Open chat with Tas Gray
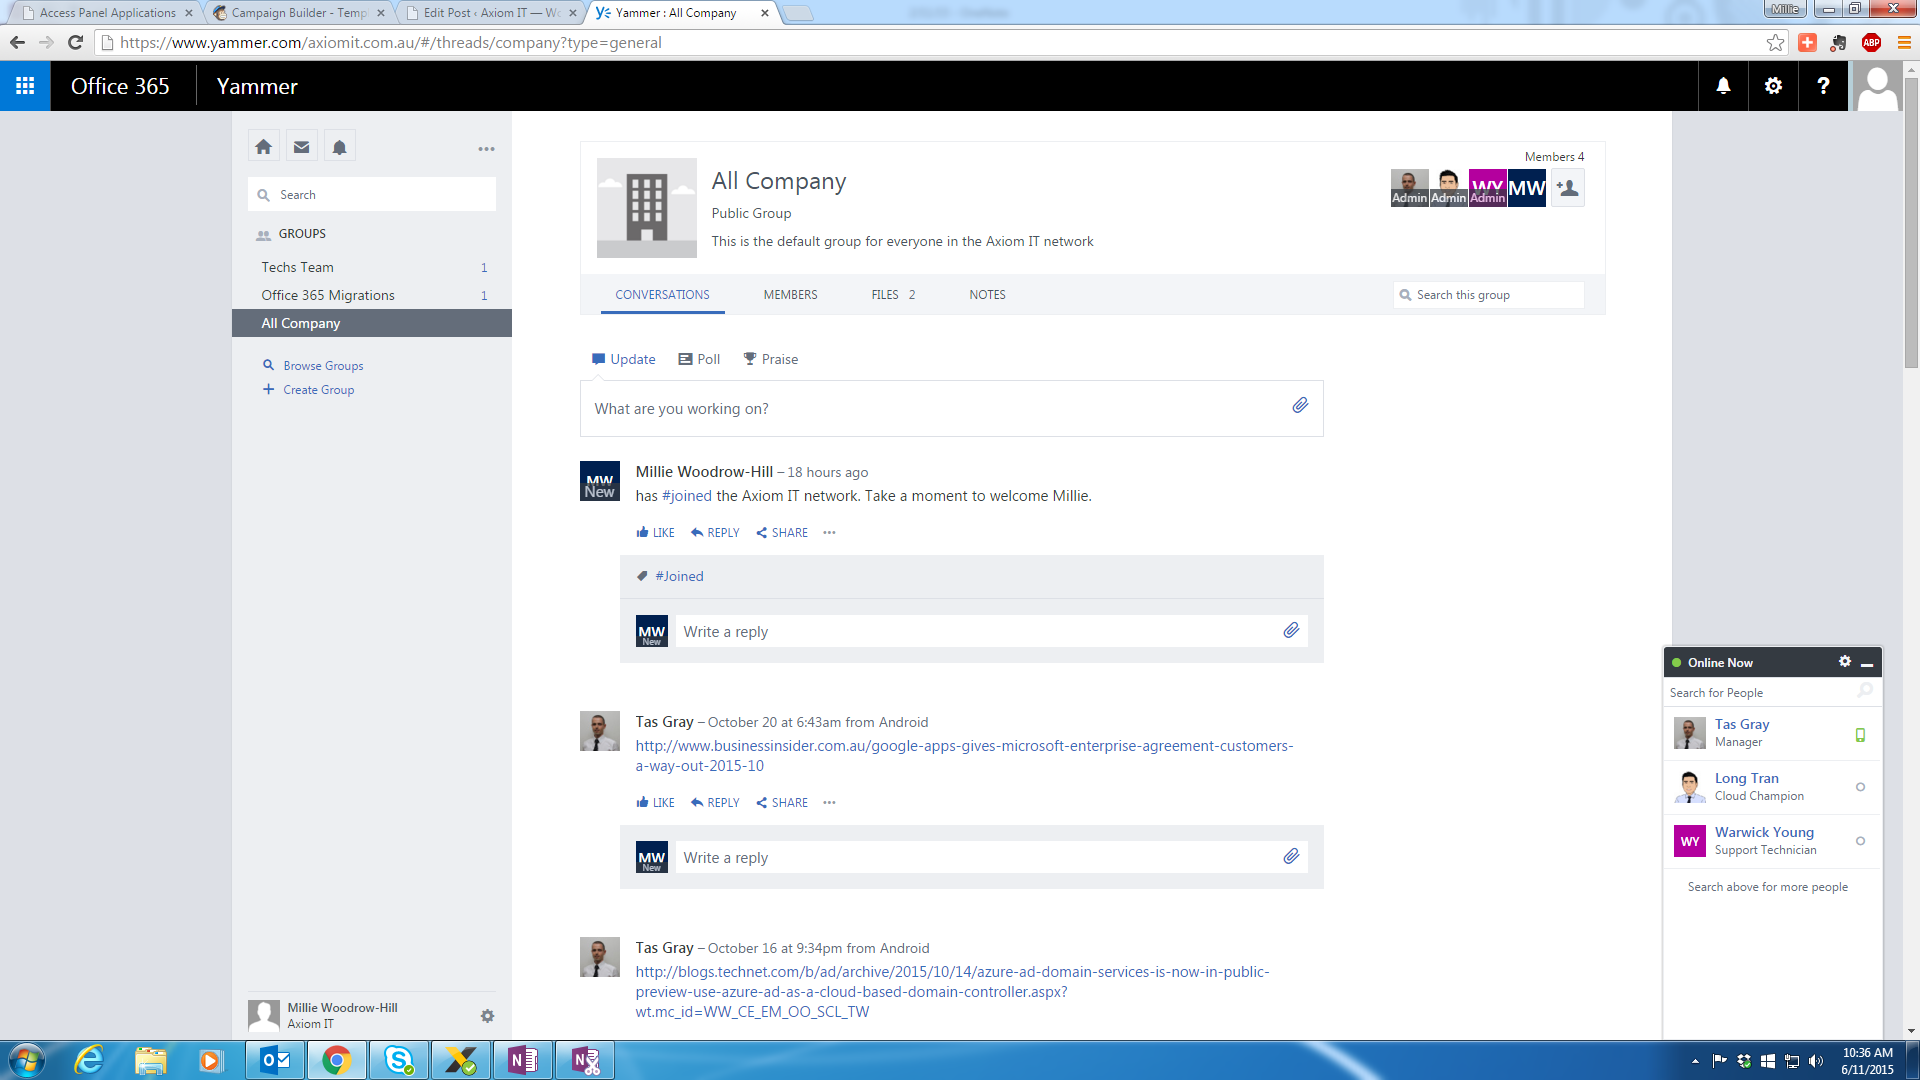 [x=1772, y=733]
